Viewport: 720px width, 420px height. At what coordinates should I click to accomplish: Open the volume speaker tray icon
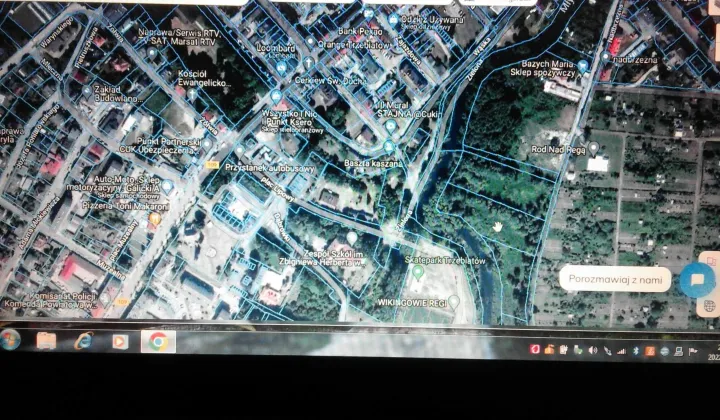[x=593, y=351]
